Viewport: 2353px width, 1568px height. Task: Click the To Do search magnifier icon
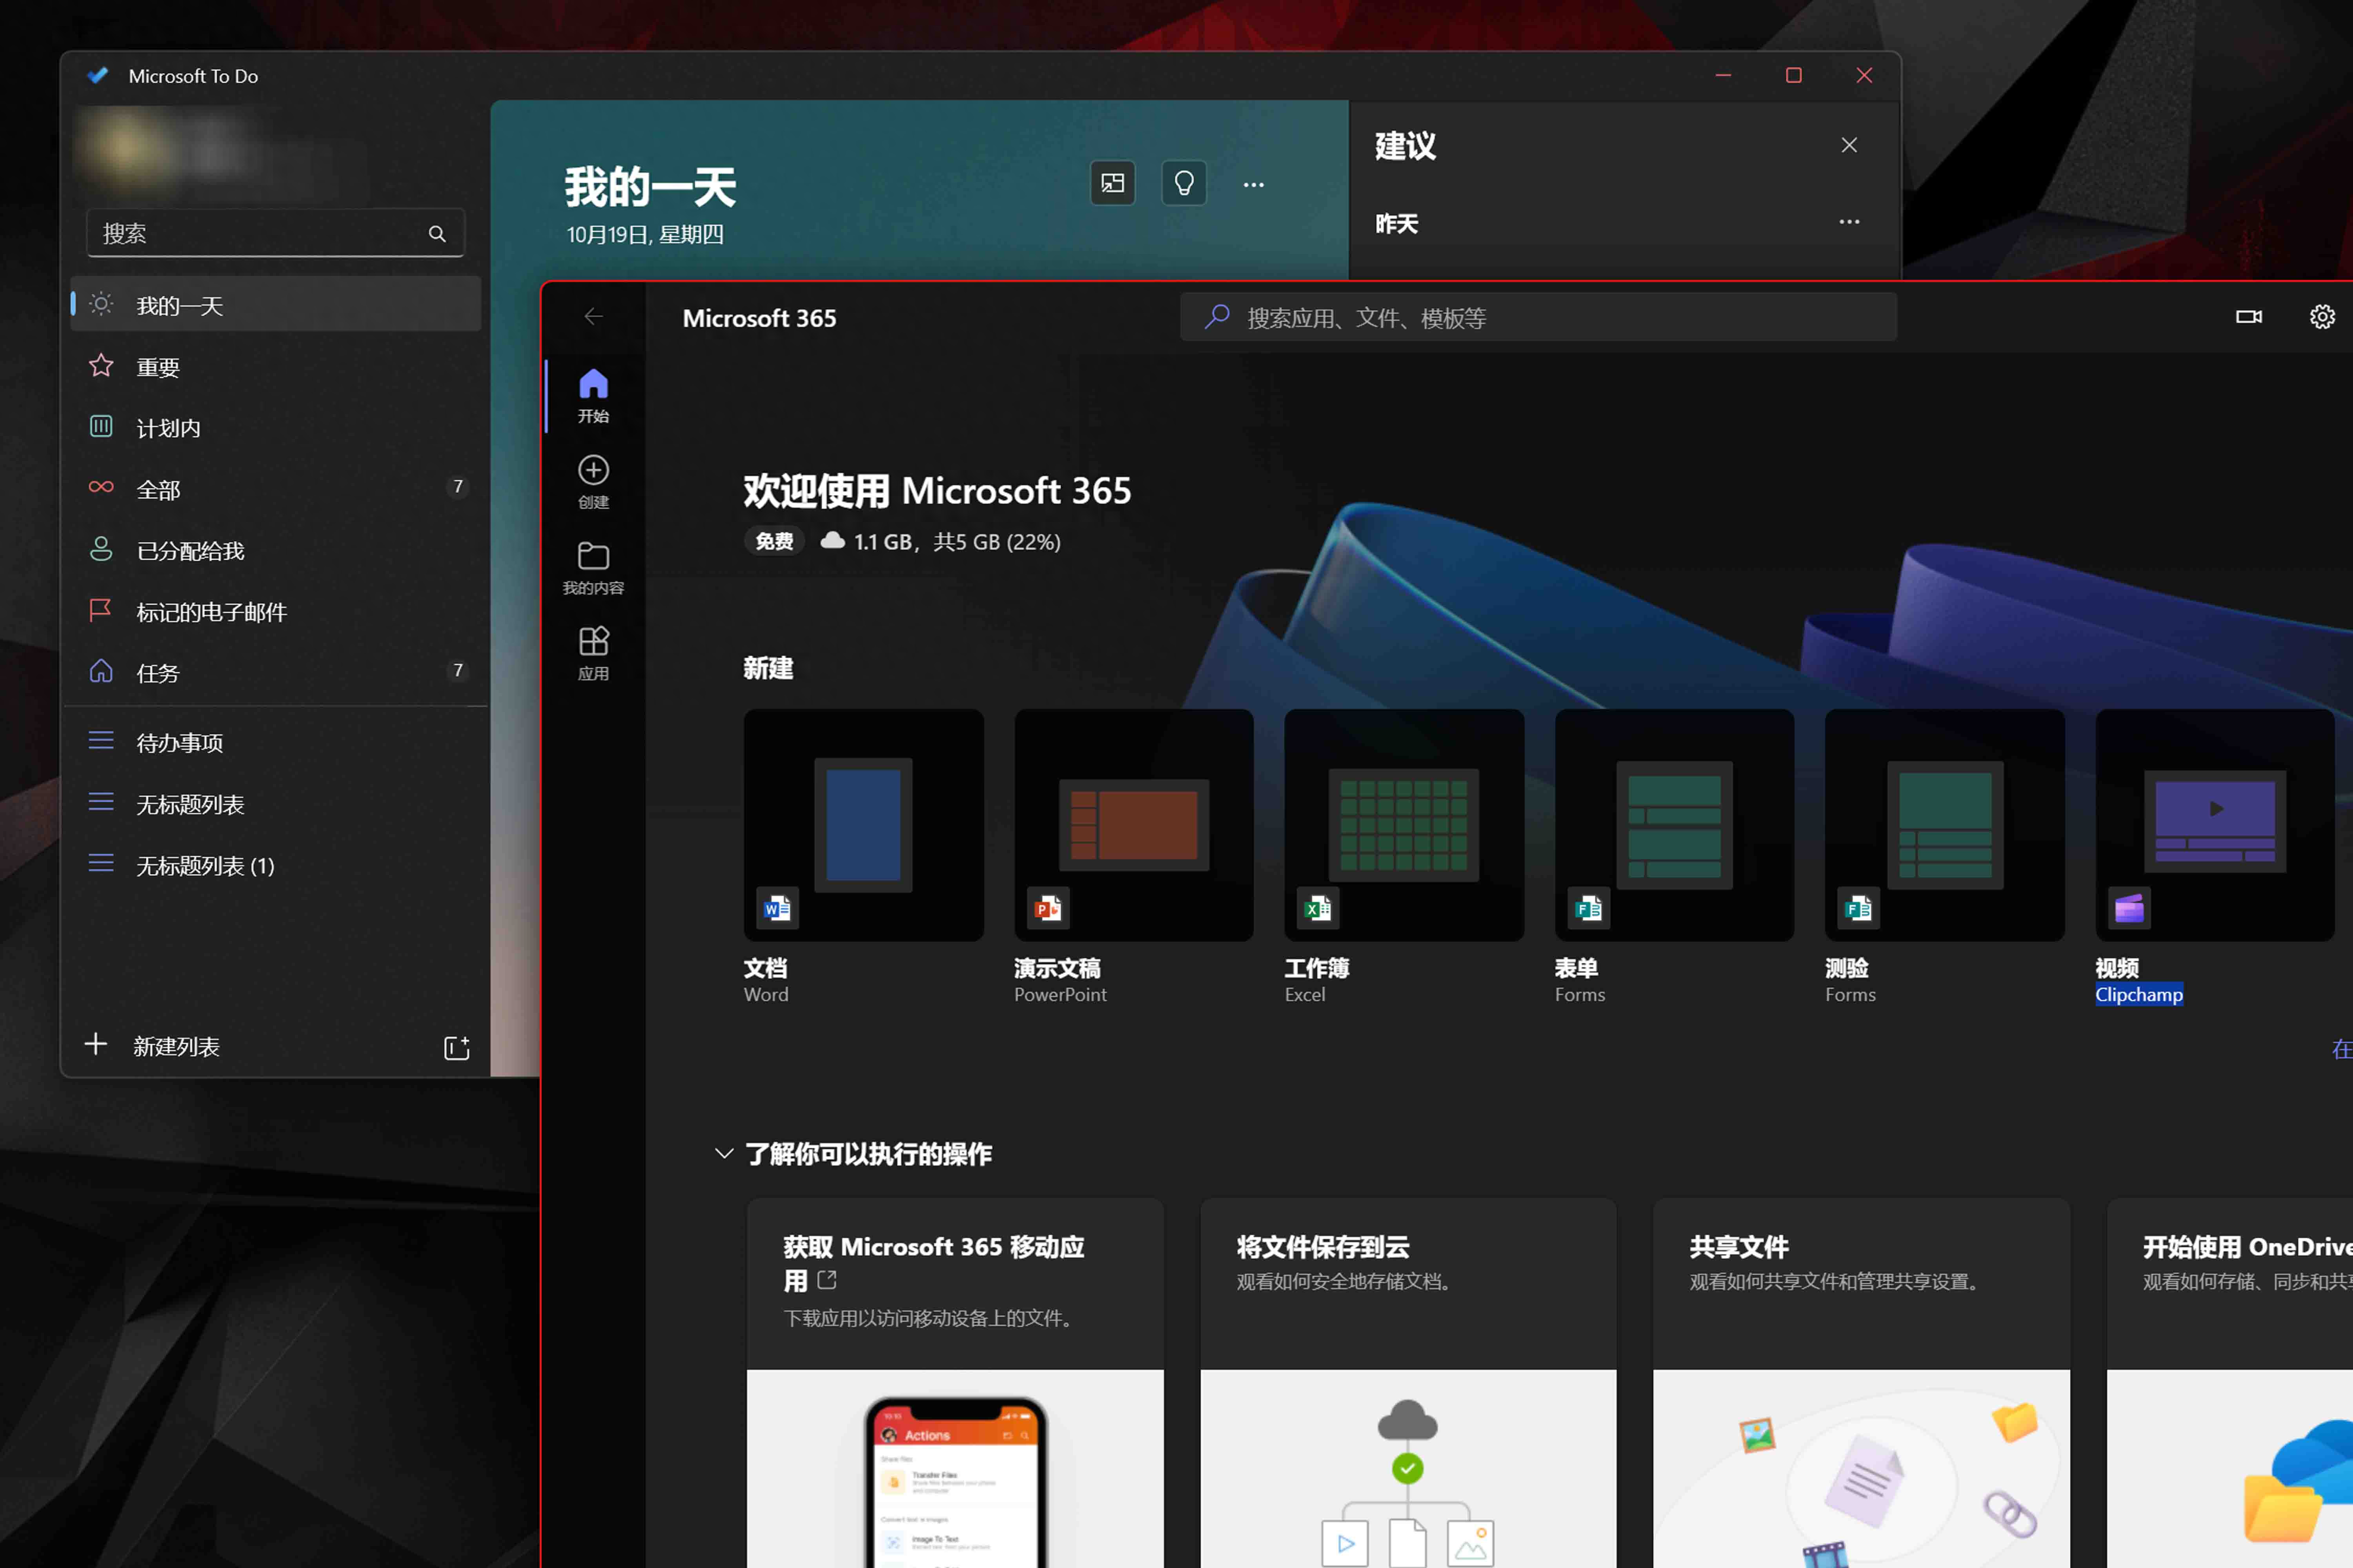[x=437, y=233]
